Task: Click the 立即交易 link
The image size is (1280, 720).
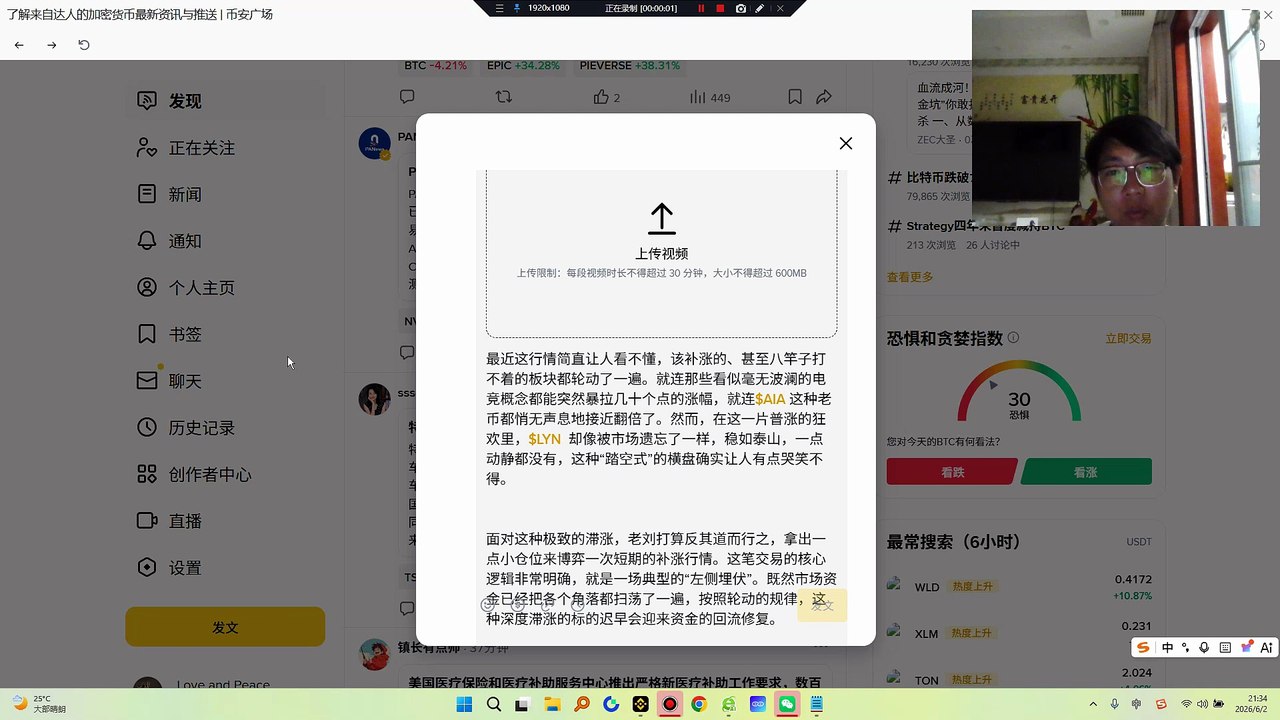Action: pyautogui.click(x=1128, y=339)
